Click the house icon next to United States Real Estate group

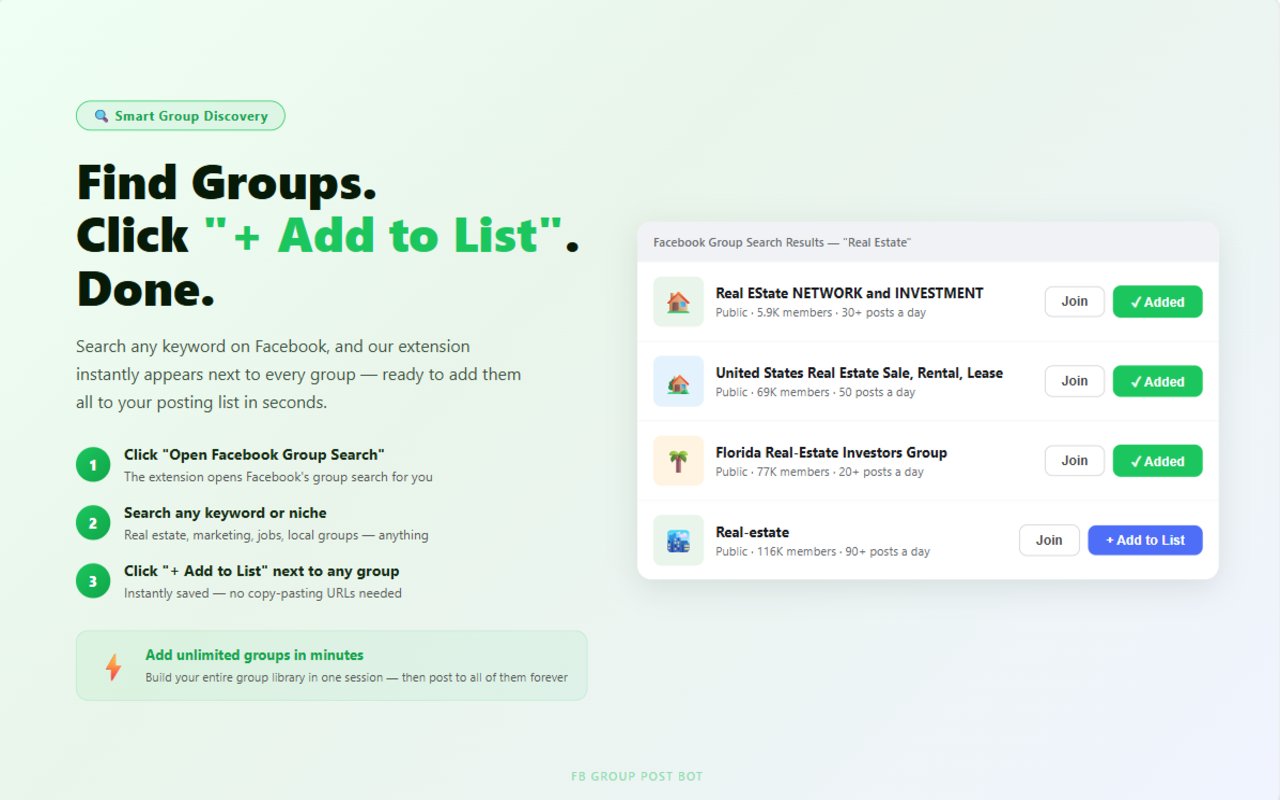click(x=678, y=381)
